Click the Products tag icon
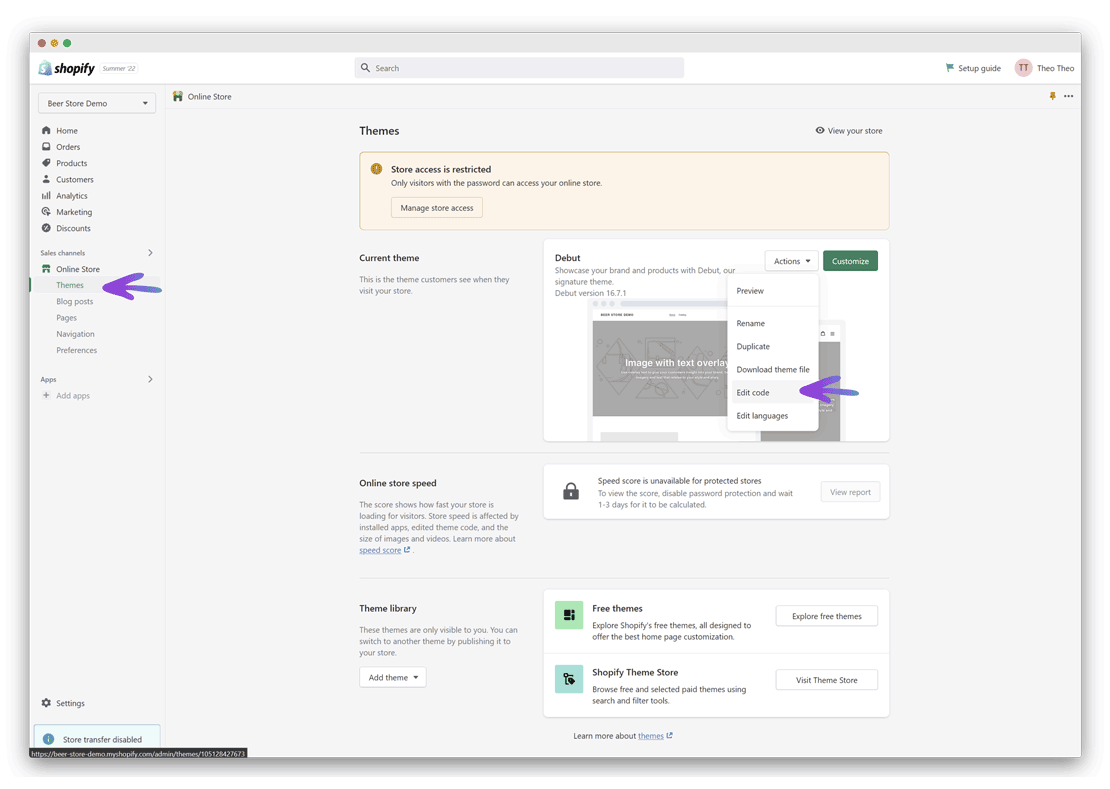The height and width of the screenshot is (789, 1110). tap(46, 163)
